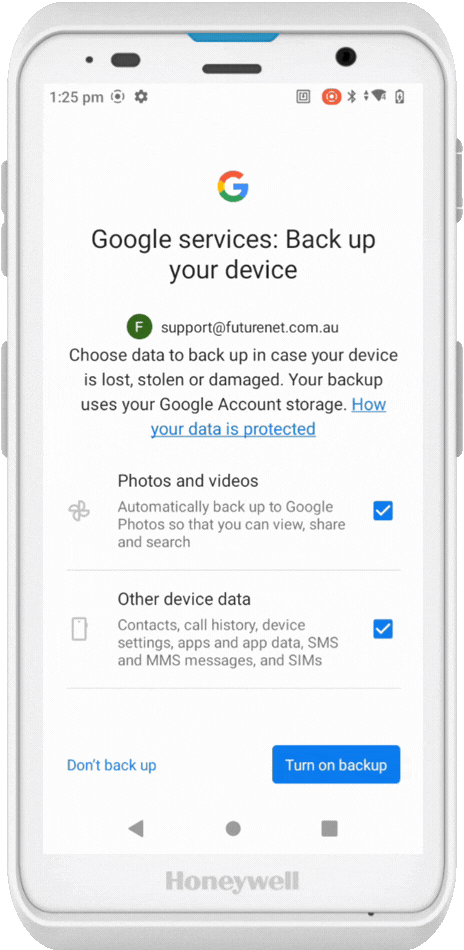The image size is (464, 950).
Task: Tap the NFC icon in status bar
Action: [x=303, y=96]
